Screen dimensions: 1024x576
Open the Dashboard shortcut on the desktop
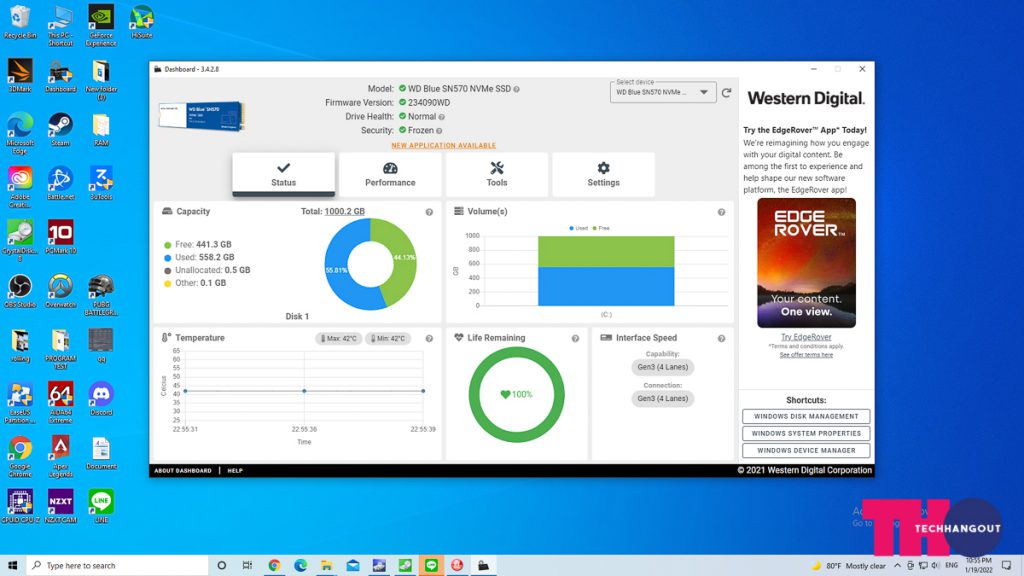(61, 75)
